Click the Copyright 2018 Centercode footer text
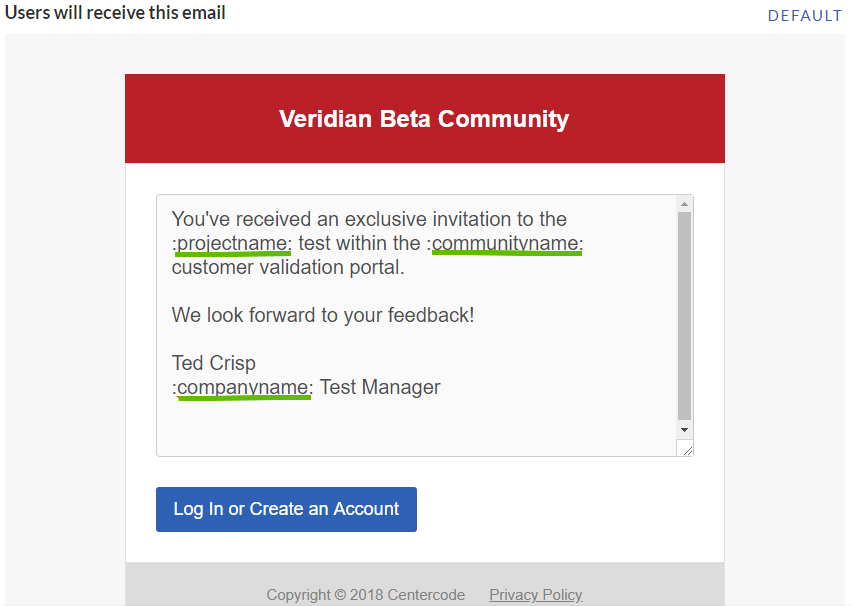852x606 pixels. pyautogui.click(x=365, y=595)
